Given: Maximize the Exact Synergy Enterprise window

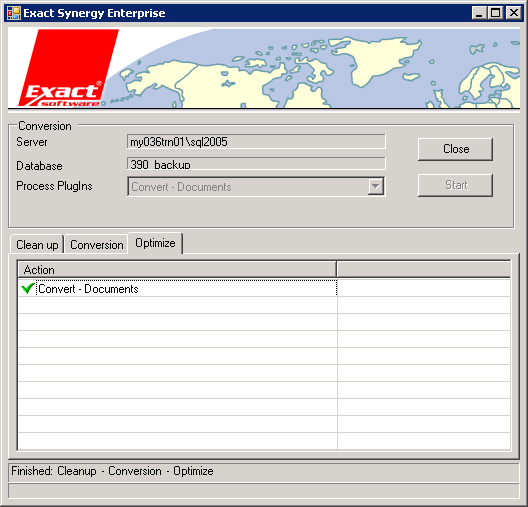Looking at the screenshot, I should point(495,13).
